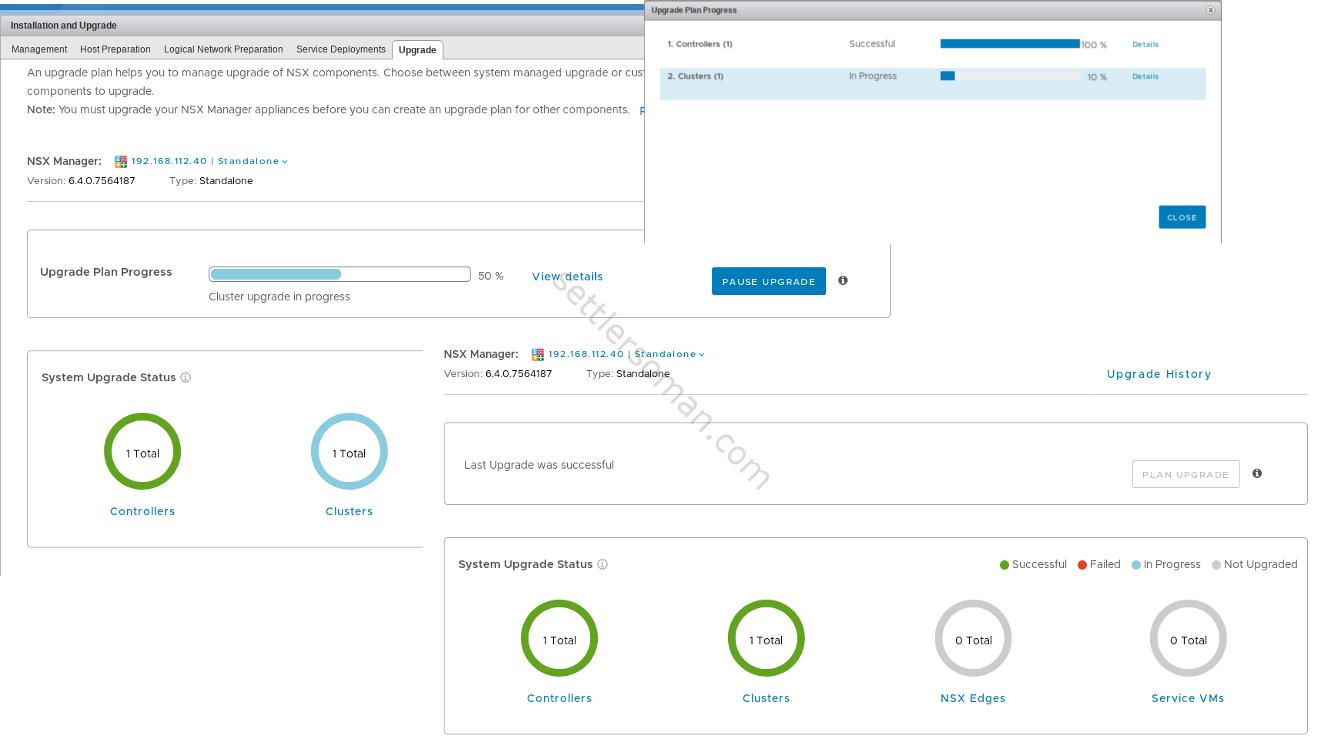This screenshot has width=1328, height=756.
Task: Click the Upgrade Plan Progress bar at 50%
Action: tap(339, 274)
